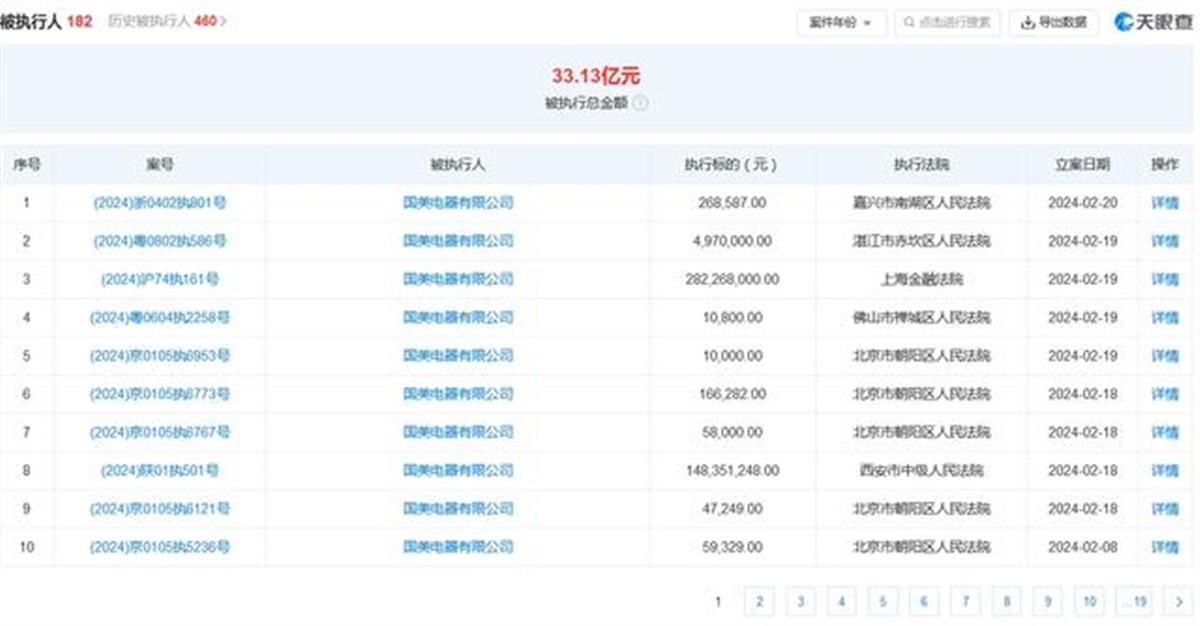Open case (2024)沪74执161号 link
Viewport: 1200px width, 626px height.
[160, 279]
